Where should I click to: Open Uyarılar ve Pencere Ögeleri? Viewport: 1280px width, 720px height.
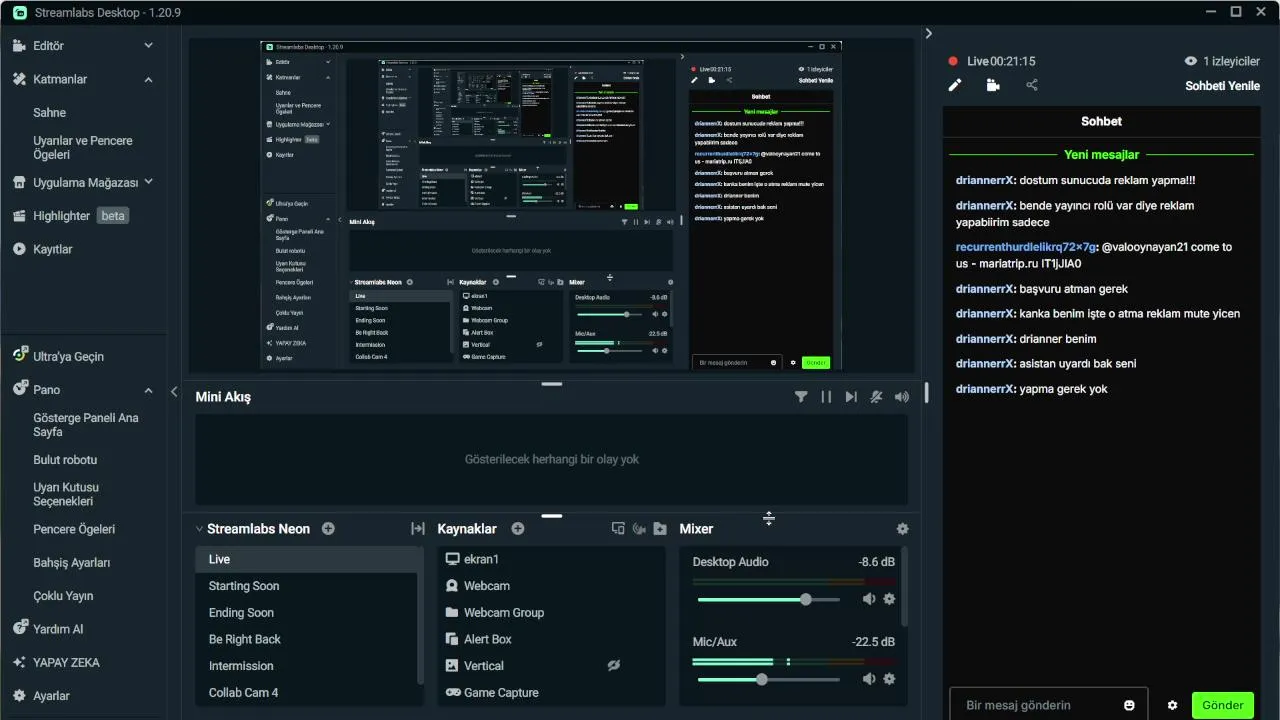(83, 148)
